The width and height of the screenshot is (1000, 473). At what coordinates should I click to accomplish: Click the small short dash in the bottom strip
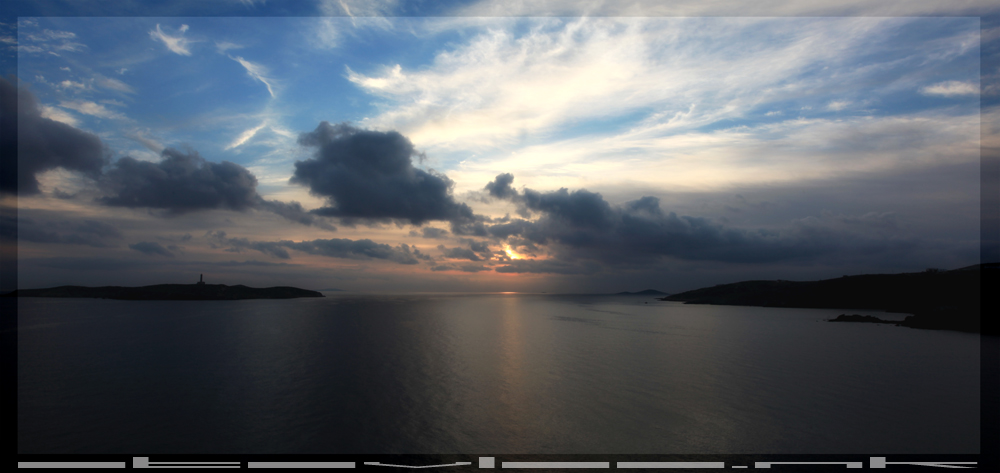pyautogui.click(x=739, y=466)
